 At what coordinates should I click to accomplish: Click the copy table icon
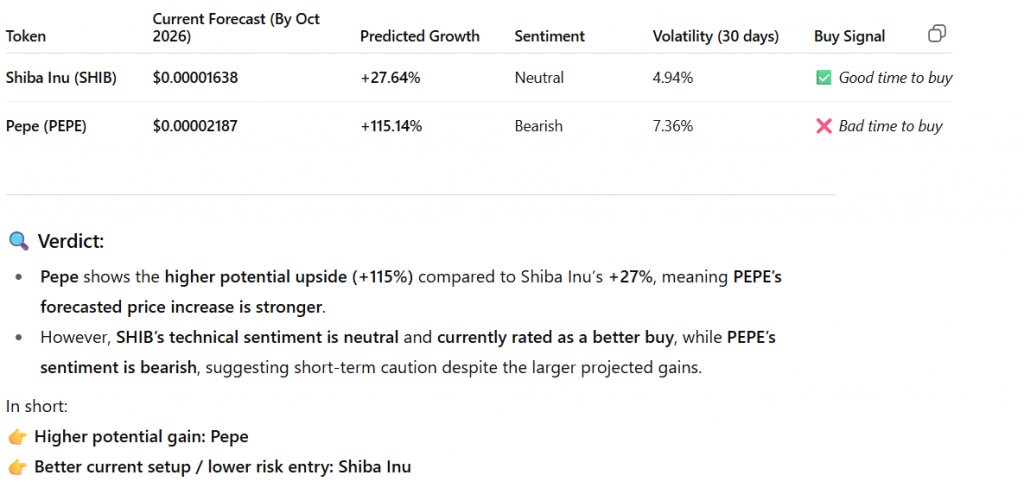click(x=937, y=34)
